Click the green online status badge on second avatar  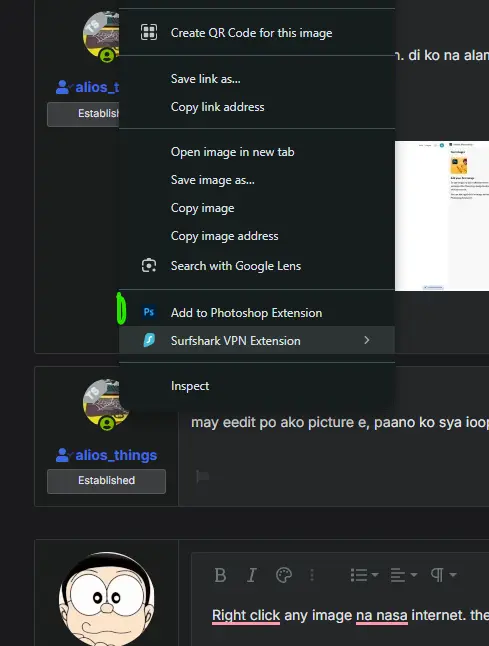click(107, 424)
